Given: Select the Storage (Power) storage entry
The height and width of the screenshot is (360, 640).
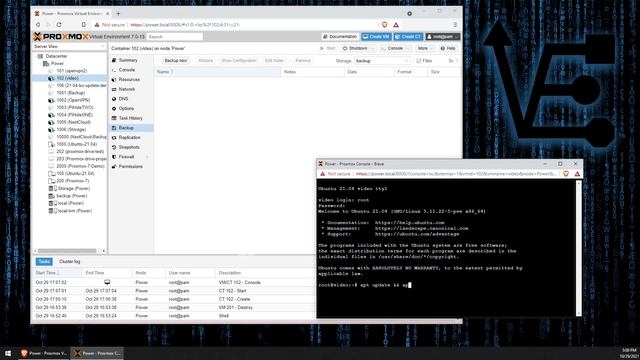Looking at the screenshot, I should pyautogui.click(x=73, y=188).
